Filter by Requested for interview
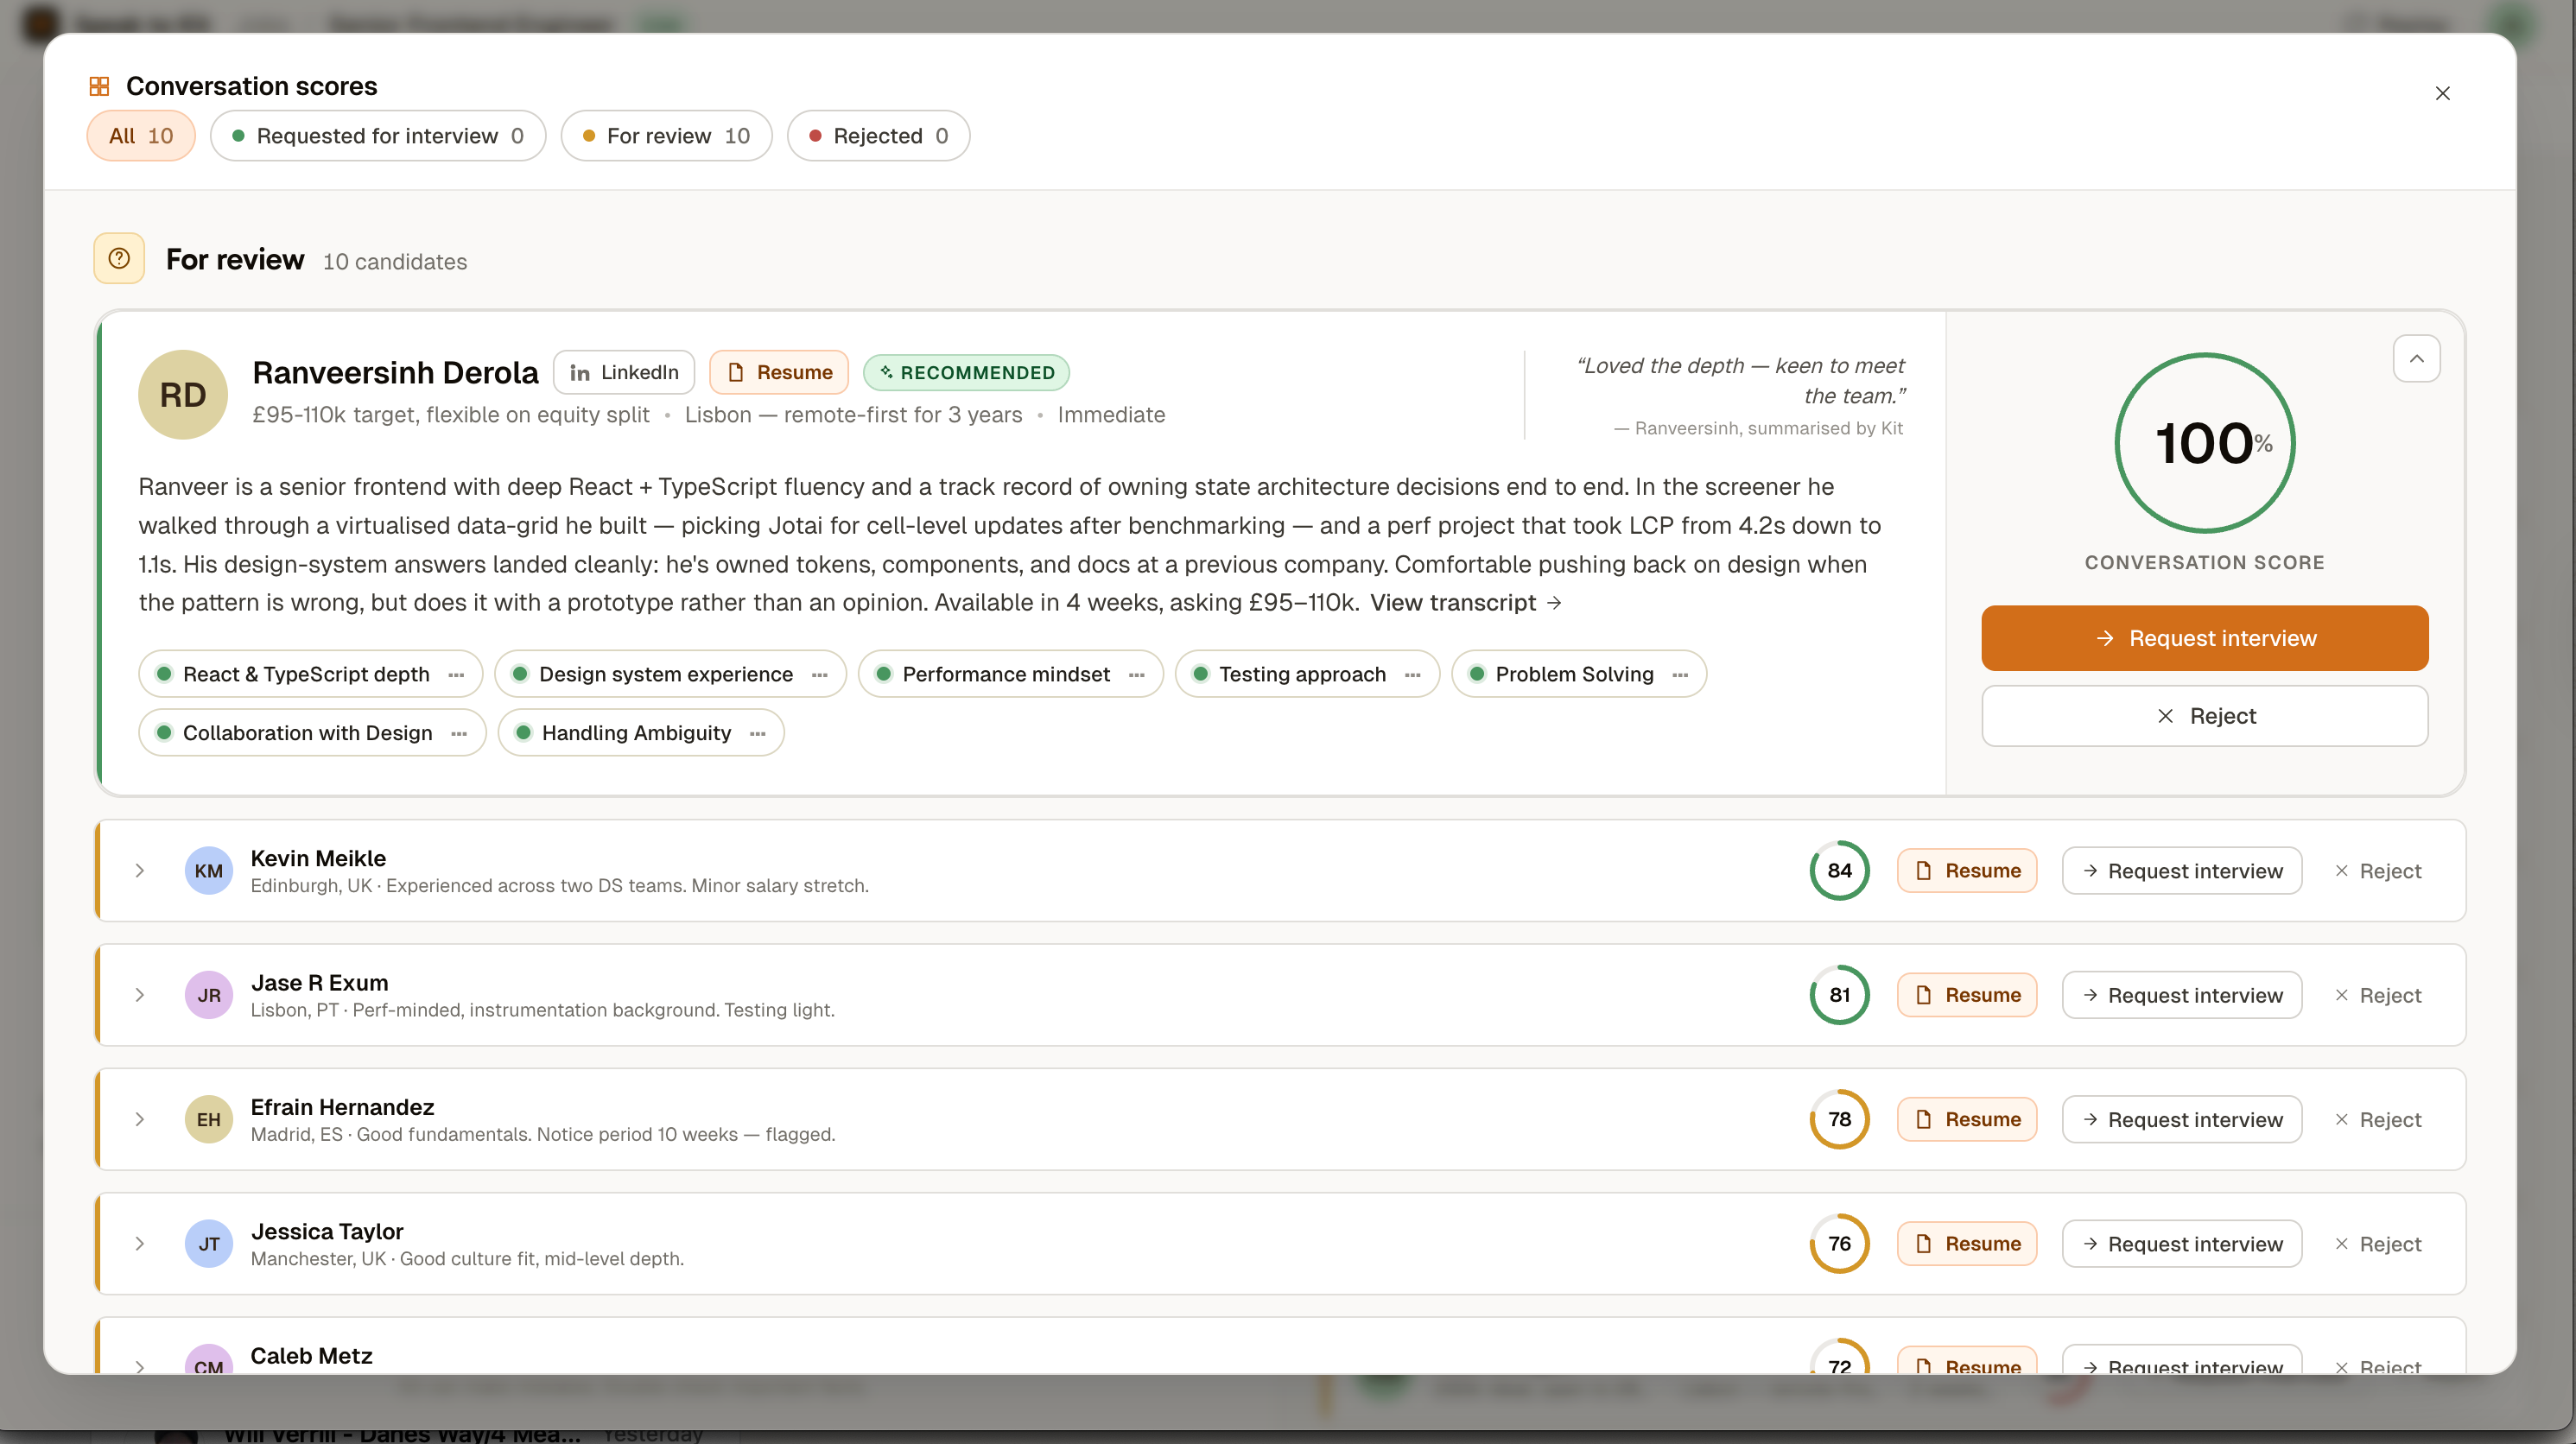 (378, 136)
